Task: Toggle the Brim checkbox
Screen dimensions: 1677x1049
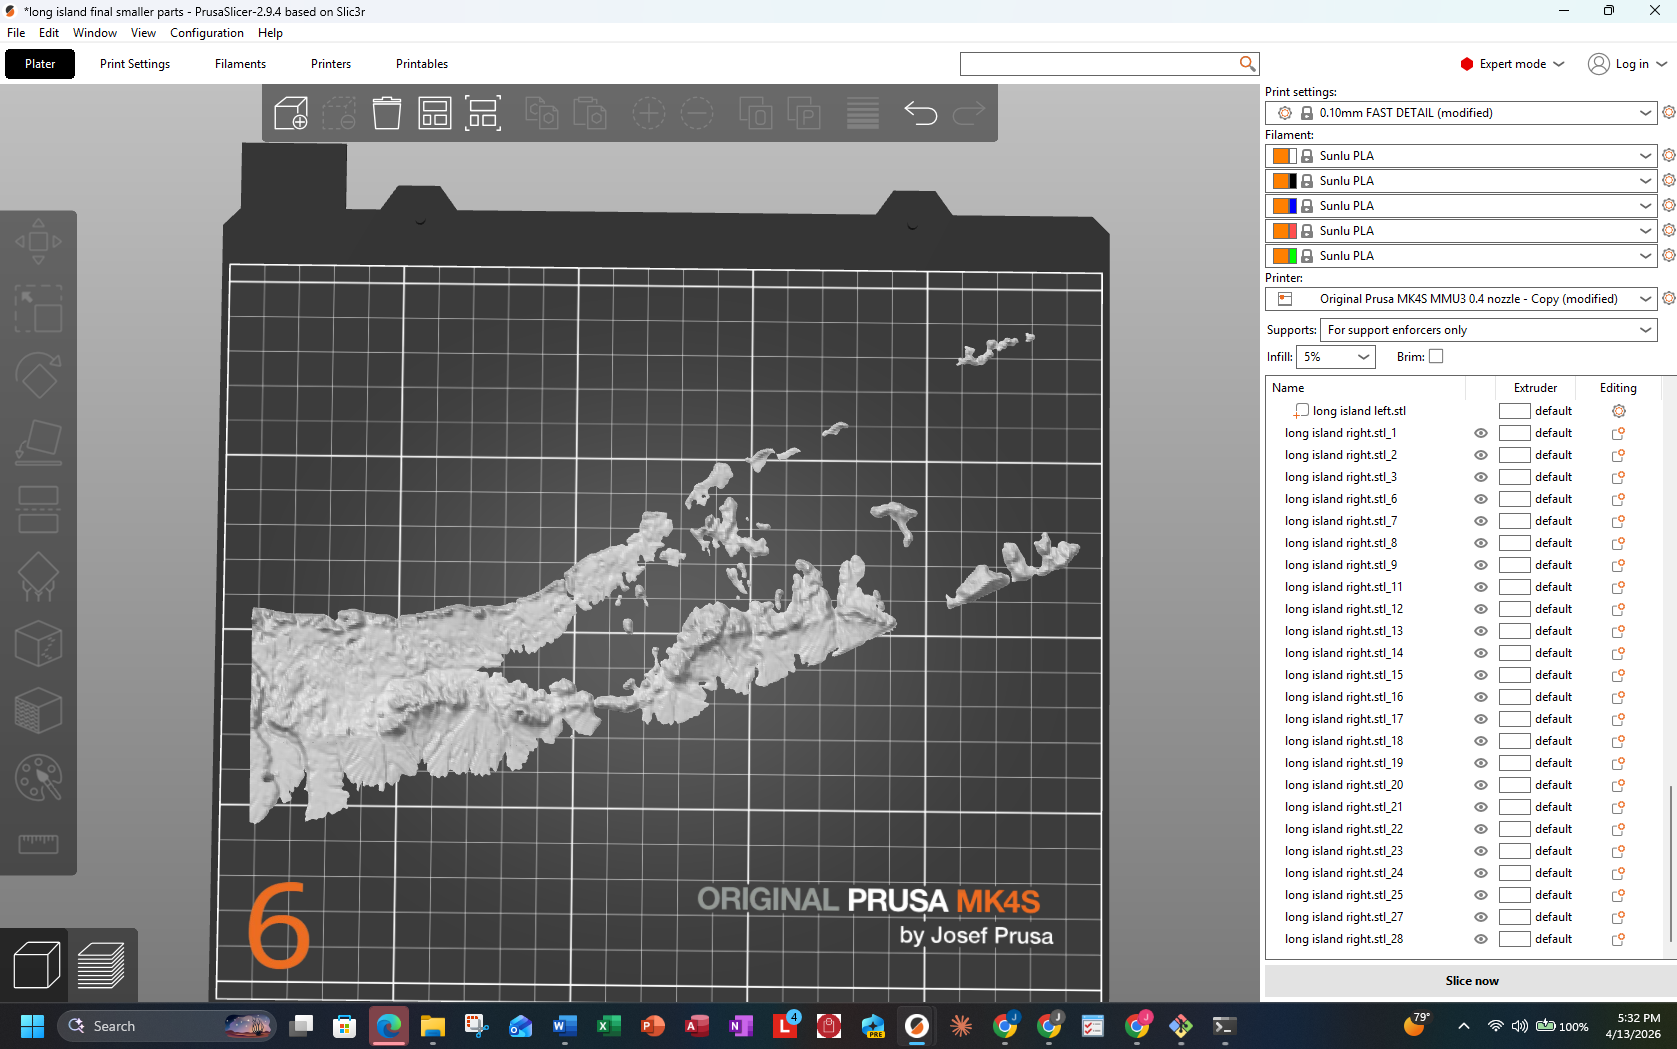Action: click(x=1436, y=356)
